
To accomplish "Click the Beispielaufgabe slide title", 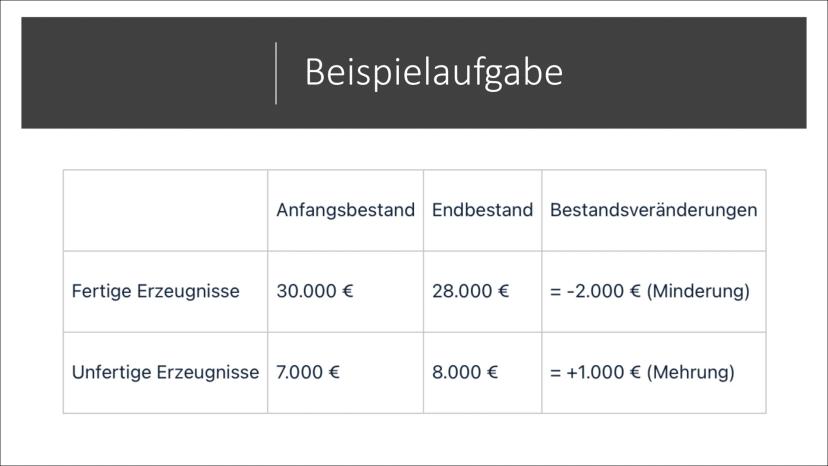I will point(433,73).
